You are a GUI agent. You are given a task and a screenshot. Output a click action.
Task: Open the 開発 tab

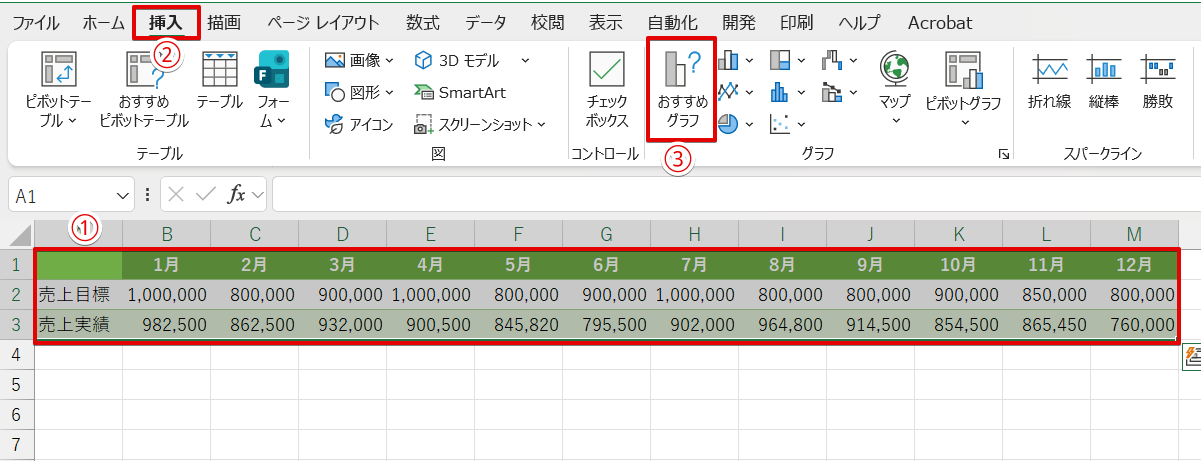pyautogui.click(x=739, y=23)
